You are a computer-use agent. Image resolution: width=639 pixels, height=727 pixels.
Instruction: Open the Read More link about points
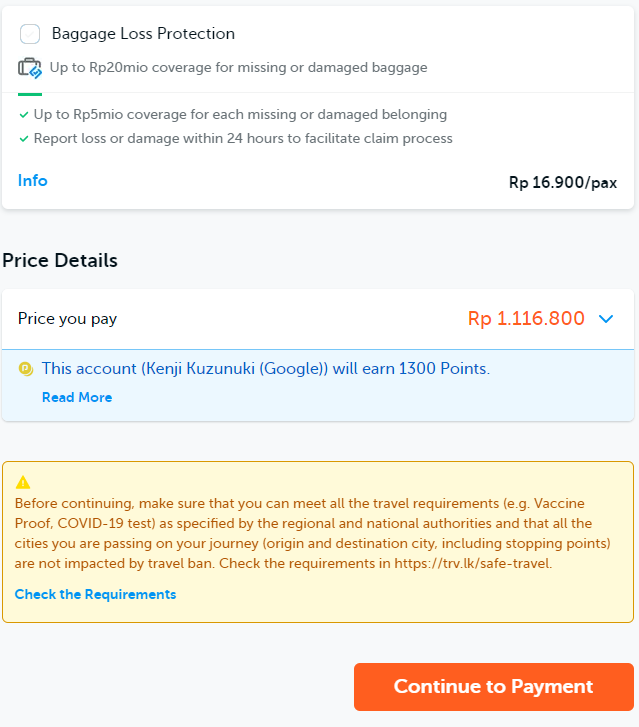point(77,397)
